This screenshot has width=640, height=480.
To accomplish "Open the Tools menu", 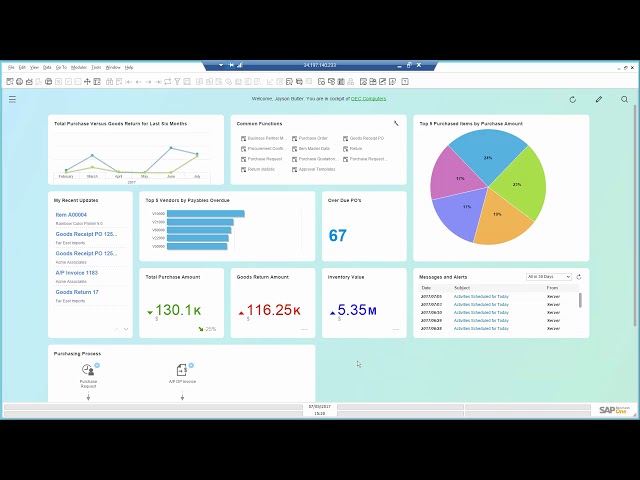I will point(96,67).
